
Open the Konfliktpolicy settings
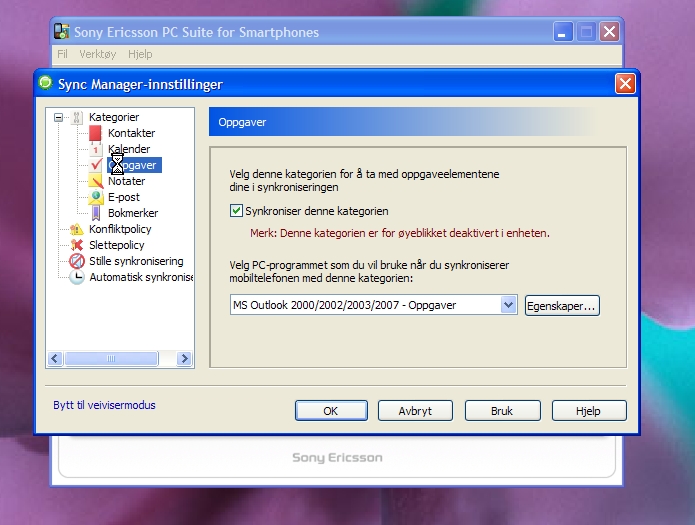click(x=120, y=229)
